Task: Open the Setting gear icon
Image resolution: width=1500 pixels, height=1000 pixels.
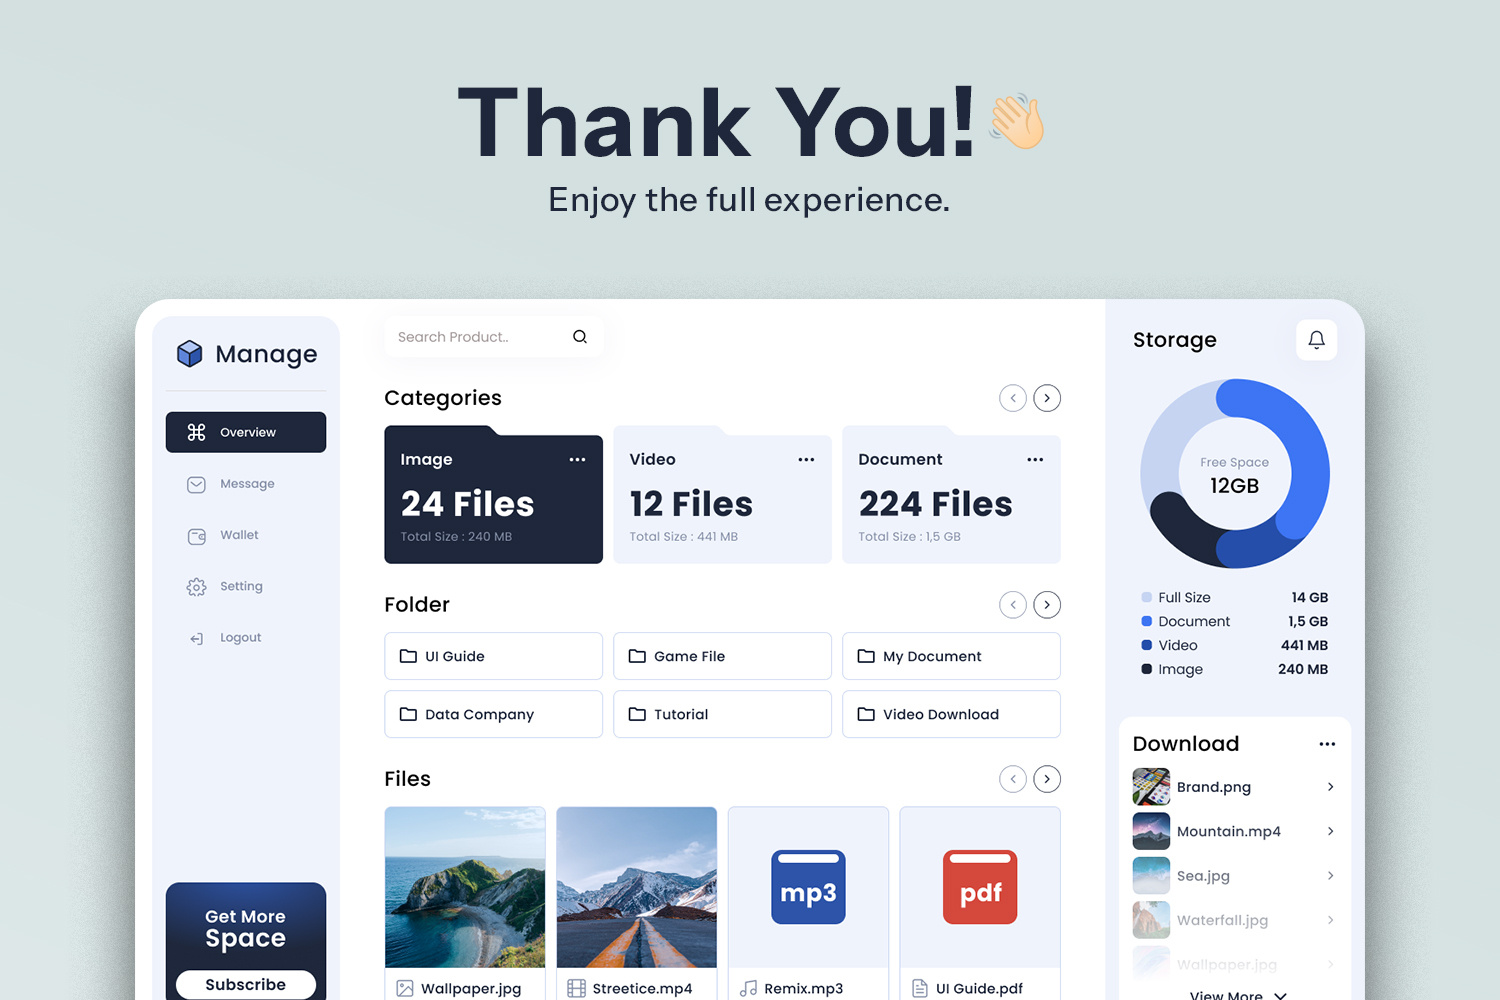Action: pyautogui.click(x=197, y=587)
